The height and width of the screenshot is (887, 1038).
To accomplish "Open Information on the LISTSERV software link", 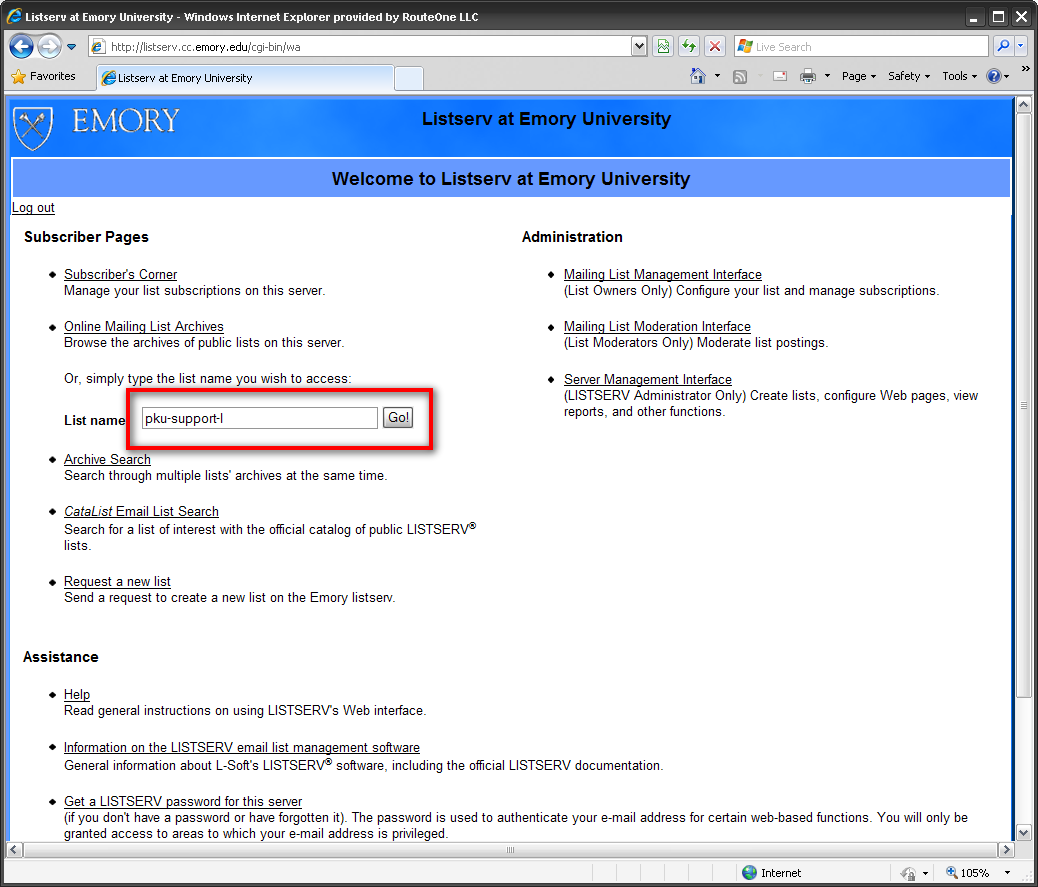I will [242, 747].
